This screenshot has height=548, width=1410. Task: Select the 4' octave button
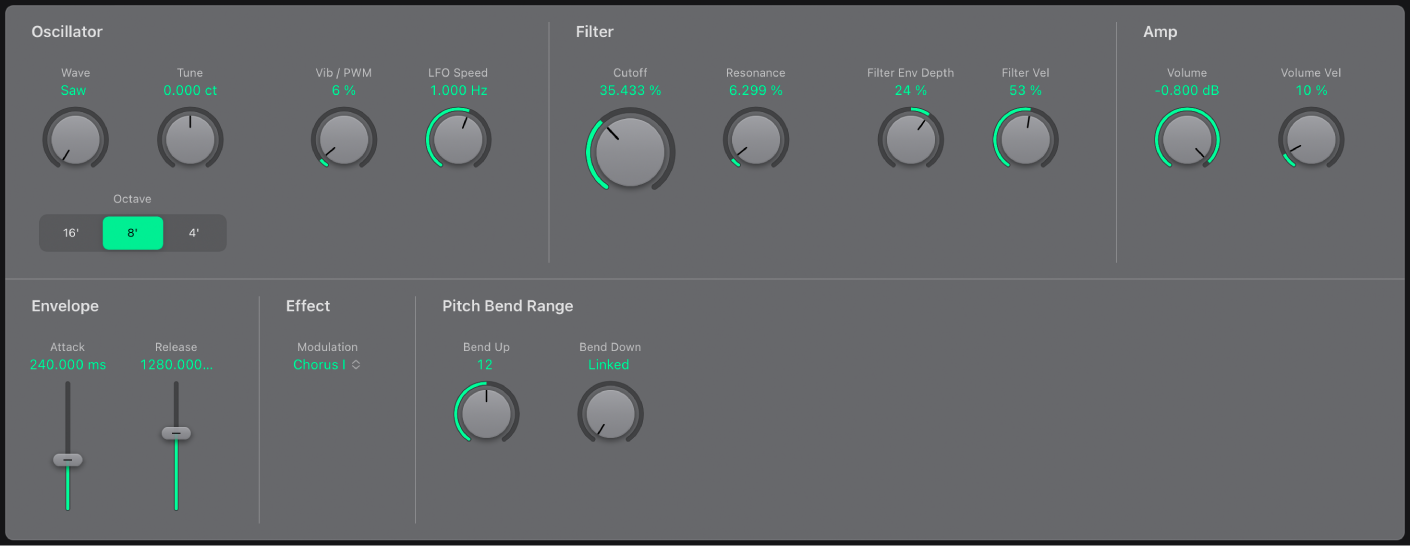194,233
